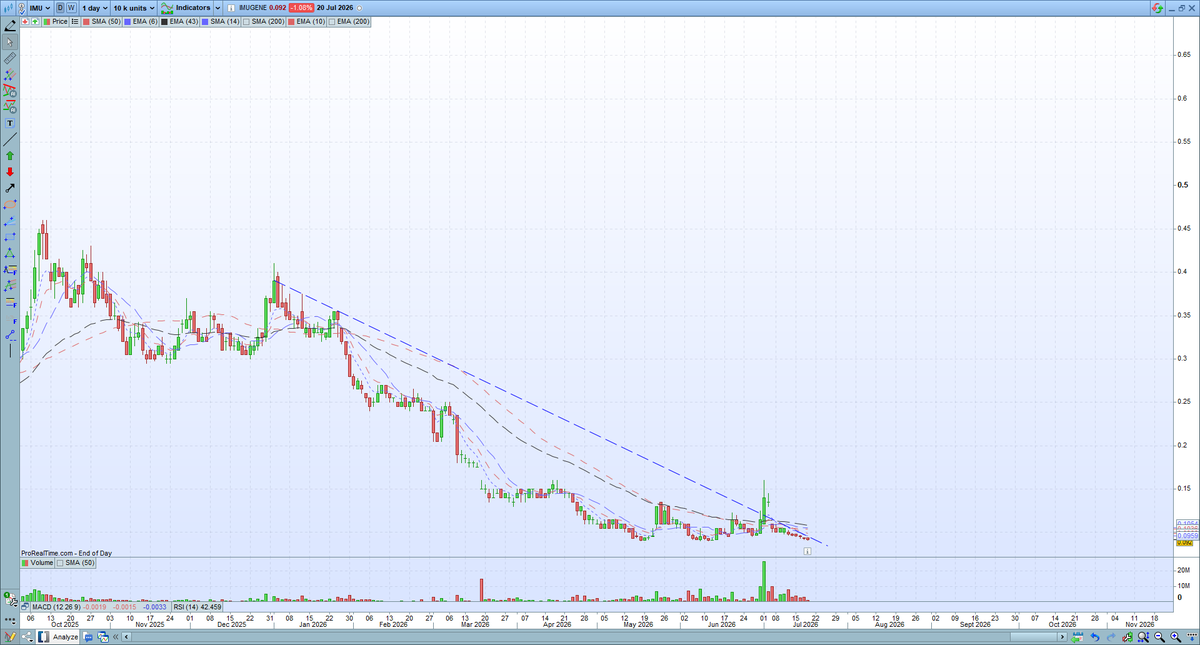Toggle the SMA (50) price indicator
1200x645 pixels.
101,21
